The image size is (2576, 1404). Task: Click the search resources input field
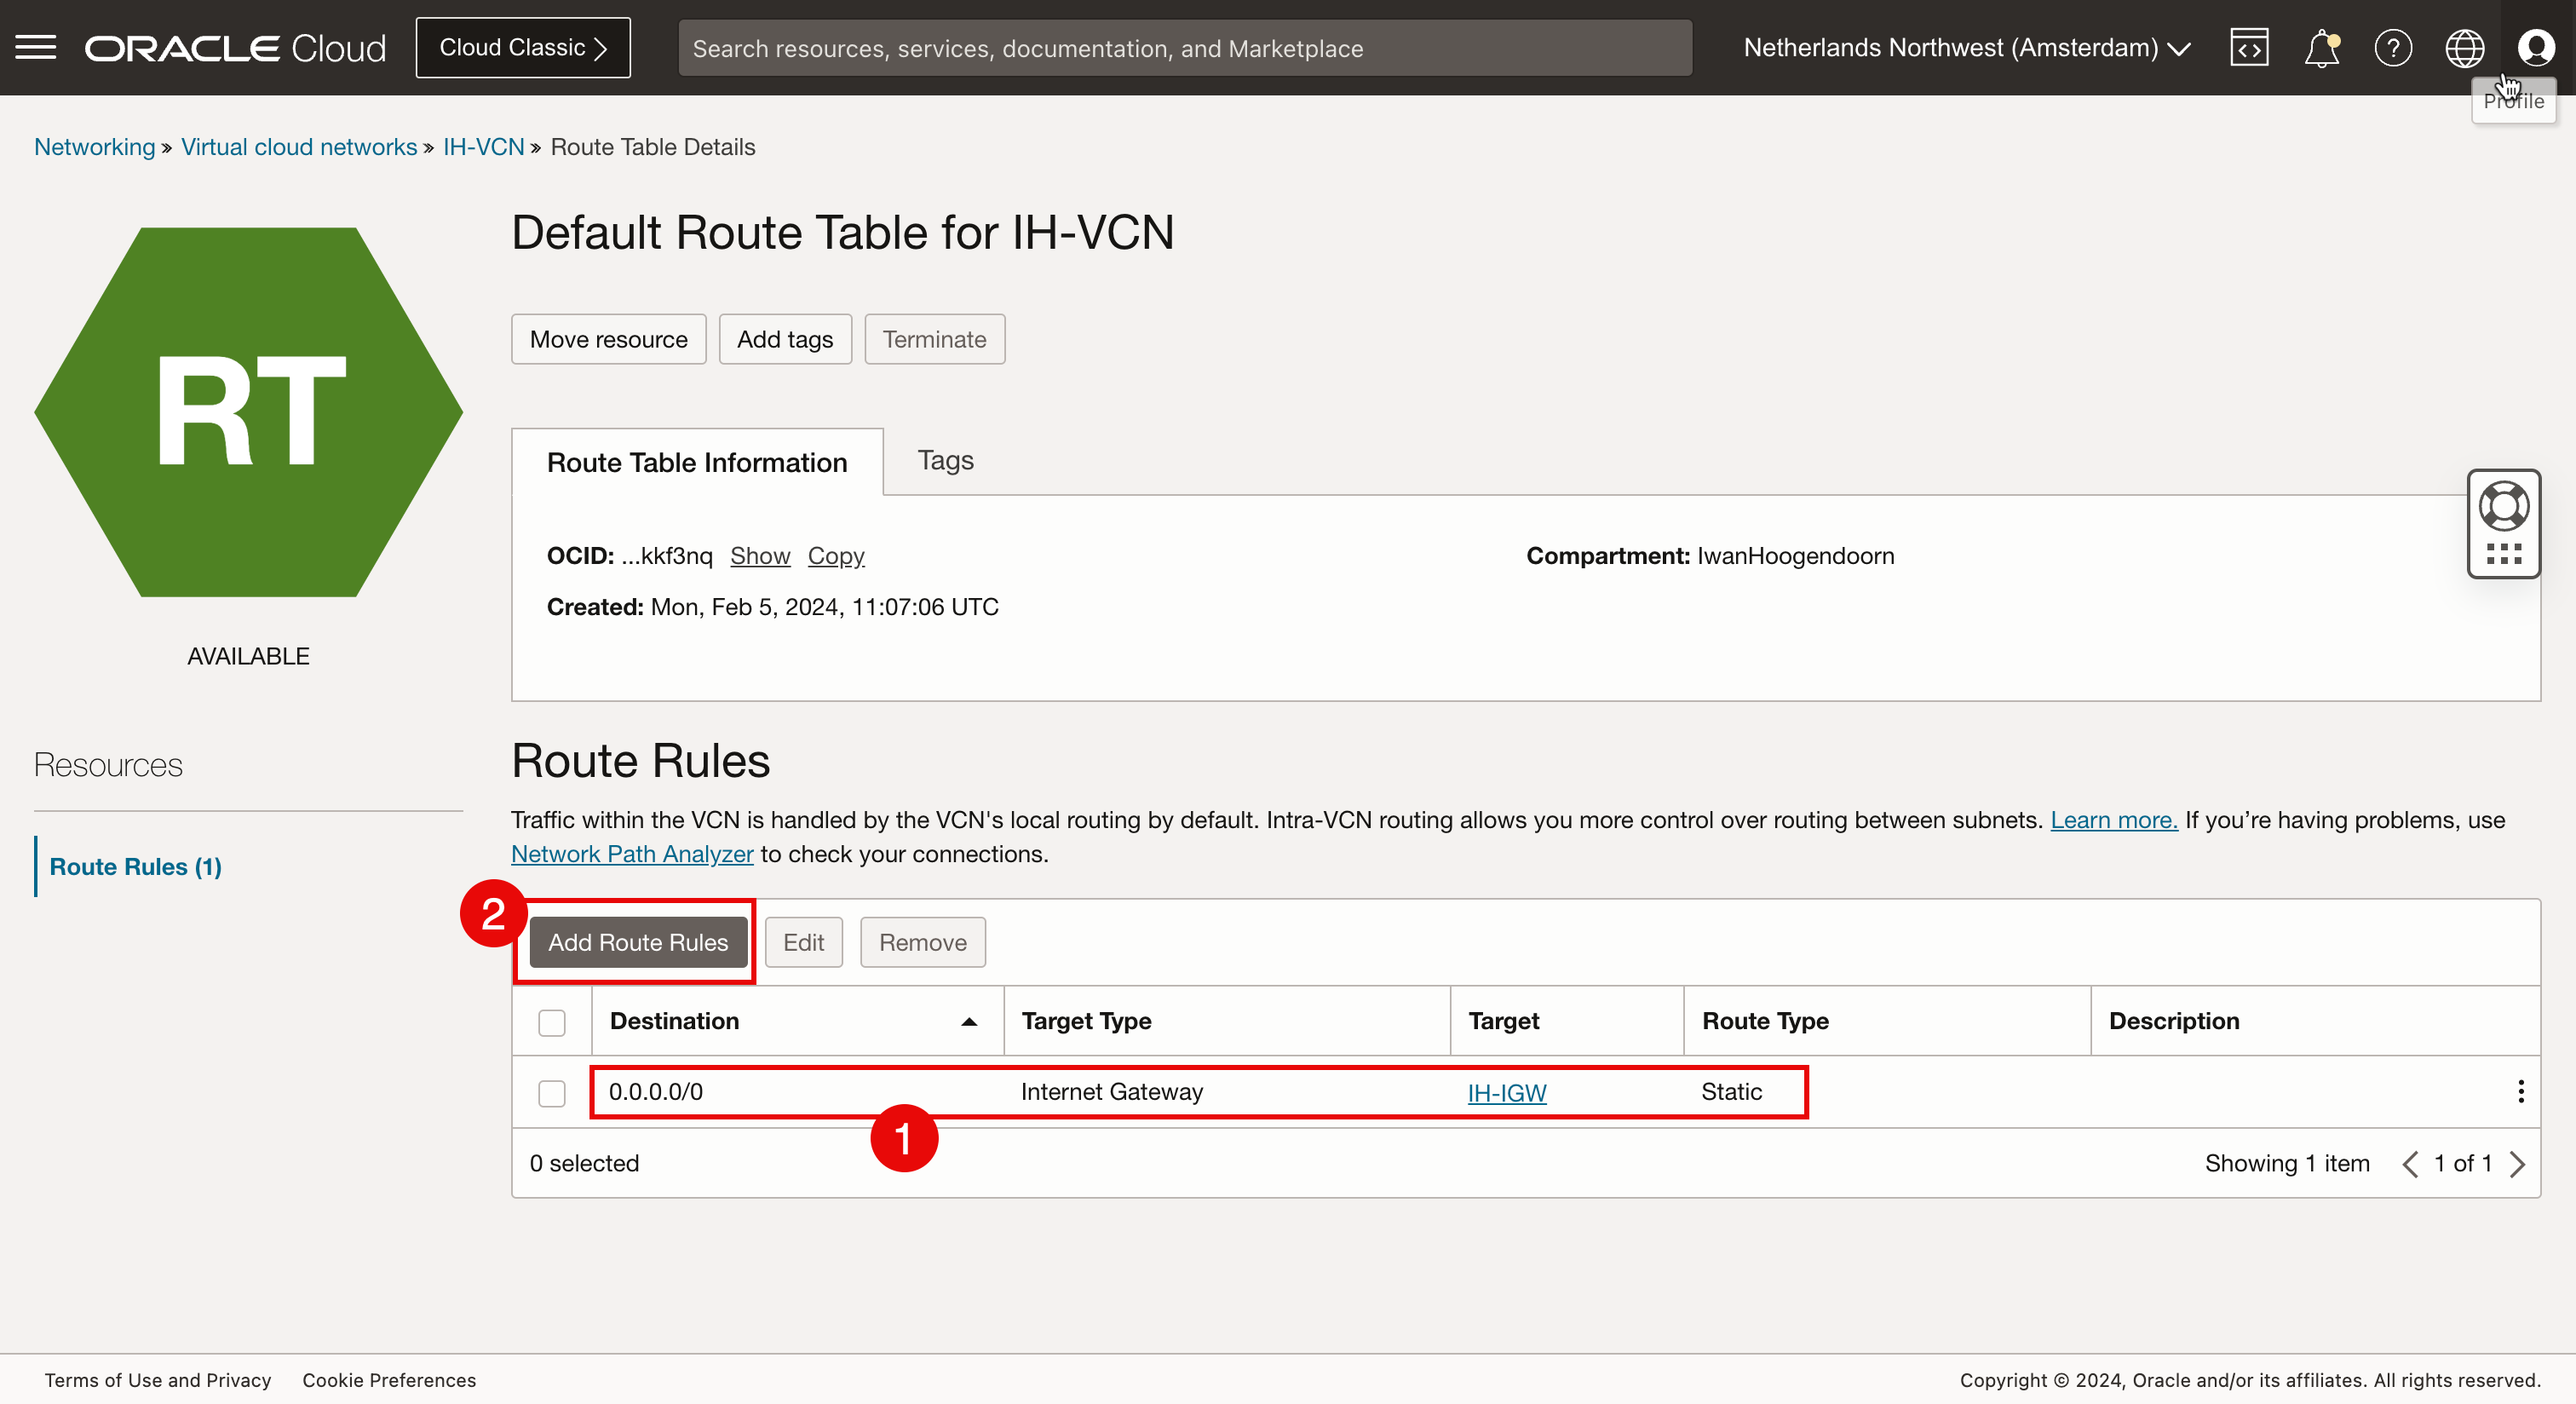1184,48
